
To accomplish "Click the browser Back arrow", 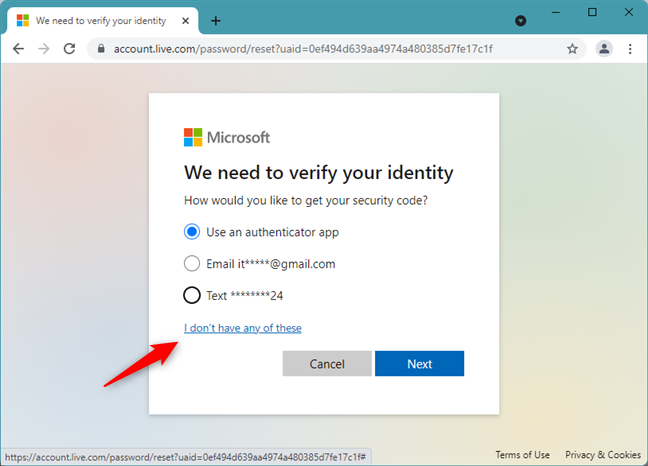I will click(x=18, y=48).
